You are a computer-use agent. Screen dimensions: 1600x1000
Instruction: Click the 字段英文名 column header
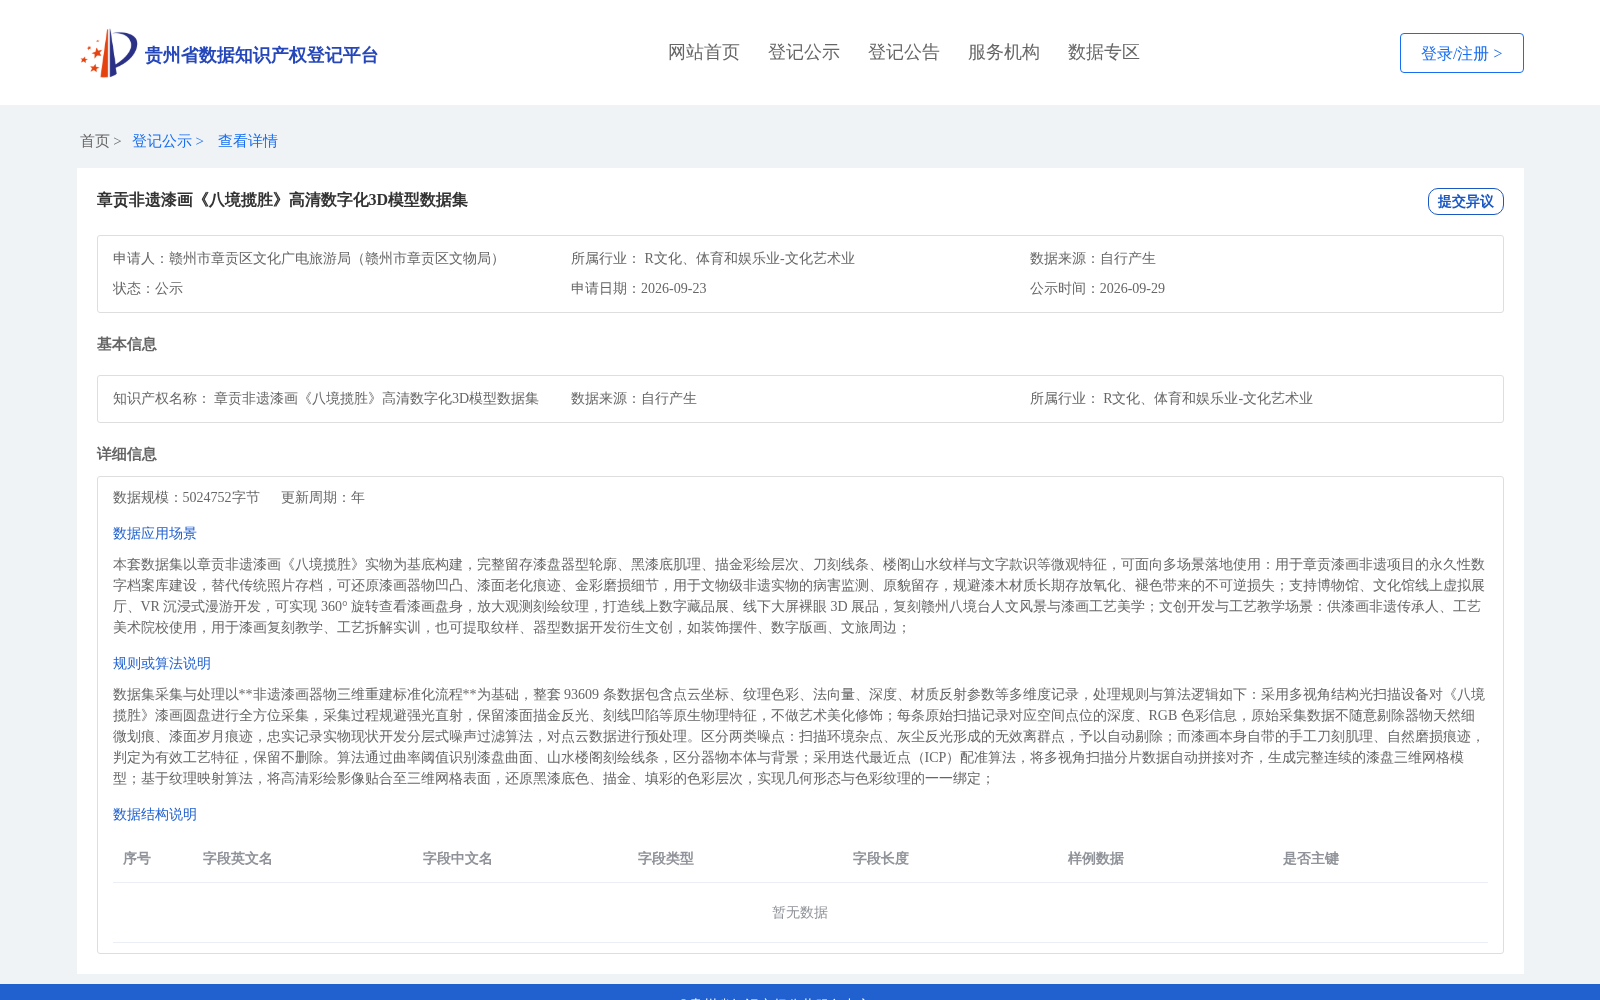click(238, 859)
